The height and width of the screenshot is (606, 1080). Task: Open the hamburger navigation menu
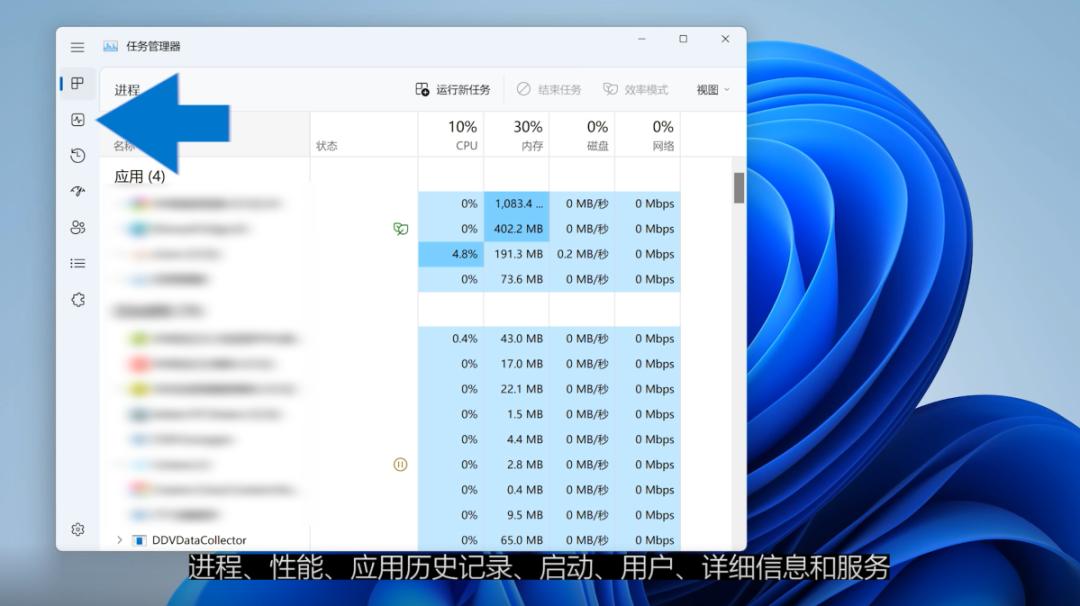coord(77,46)
